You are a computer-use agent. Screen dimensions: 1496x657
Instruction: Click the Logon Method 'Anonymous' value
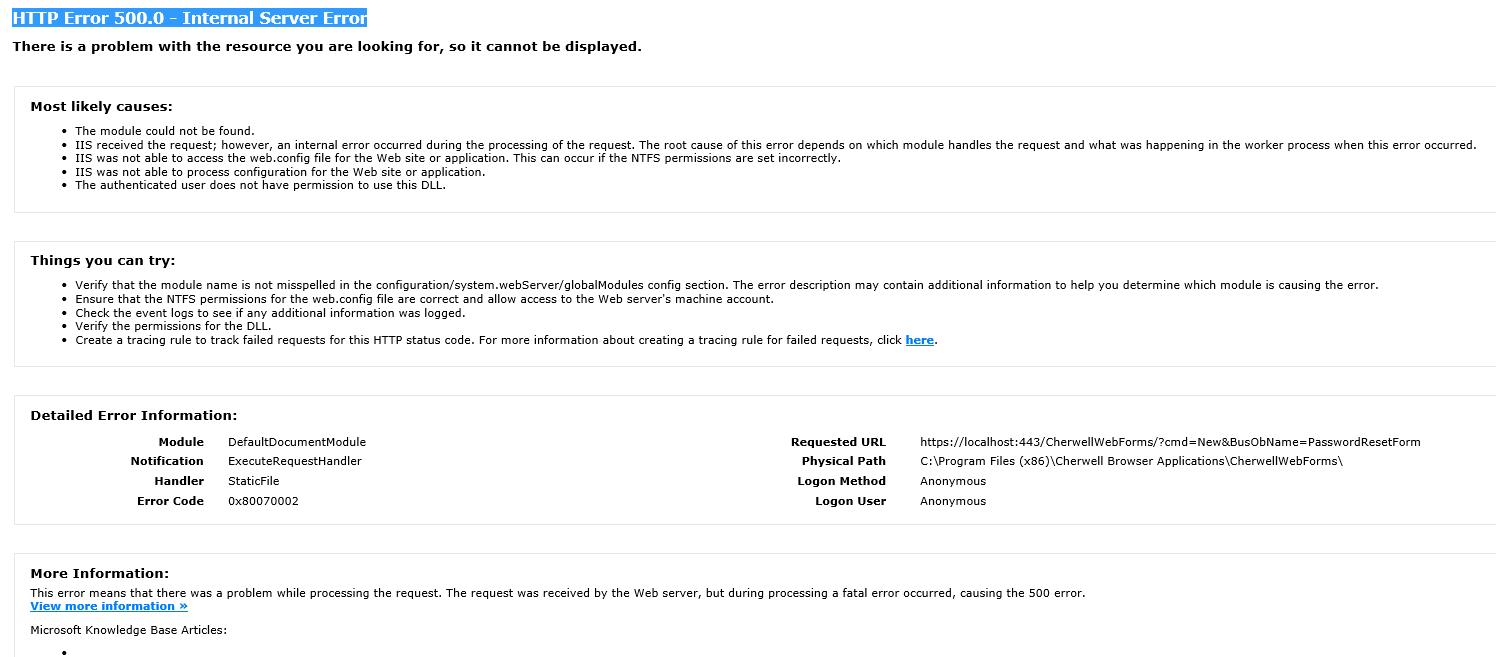pyautogui.click(x=953, y=481)
